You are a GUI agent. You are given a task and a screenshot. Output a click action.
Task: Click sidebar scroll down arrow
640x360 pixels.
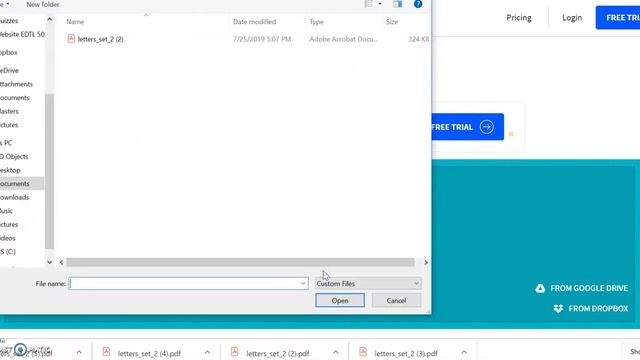point(49,262)
